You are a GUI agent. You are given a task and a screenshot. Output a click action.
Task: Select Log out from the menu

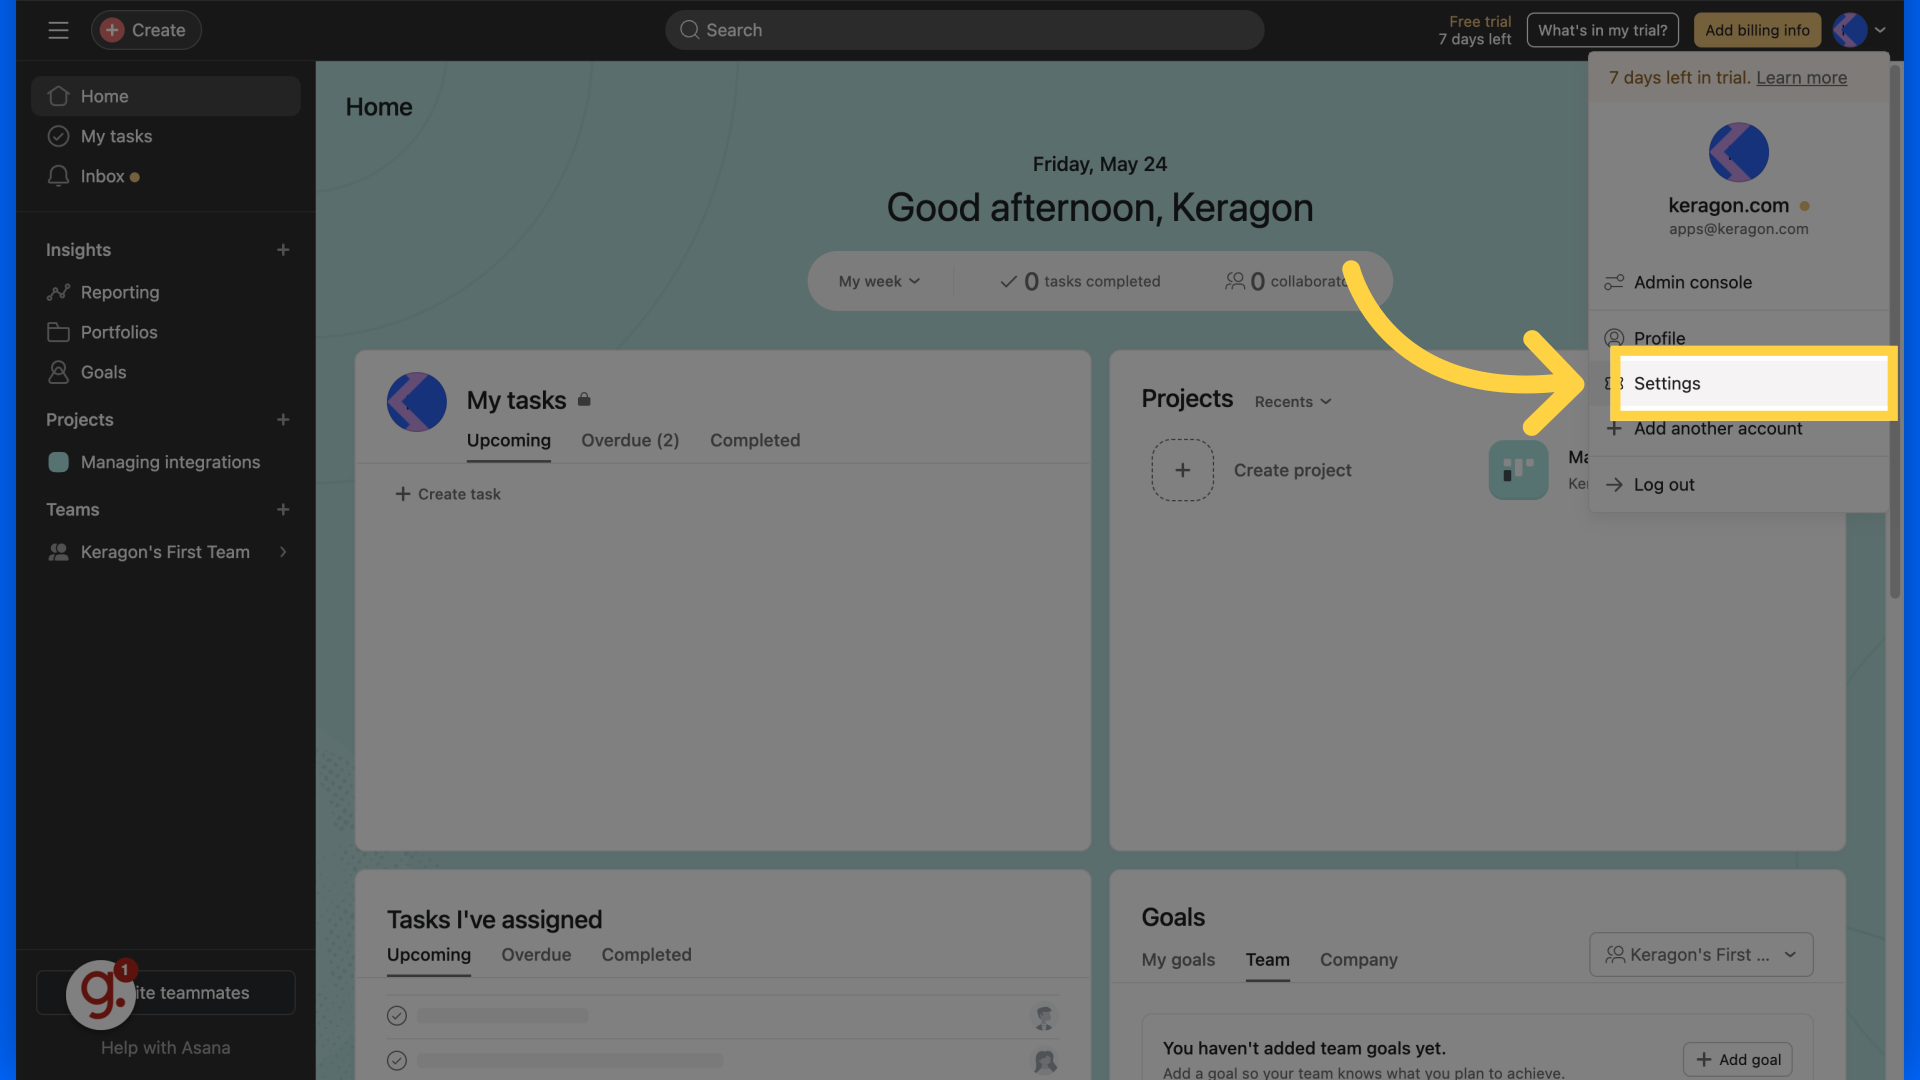coord(1738,484)
